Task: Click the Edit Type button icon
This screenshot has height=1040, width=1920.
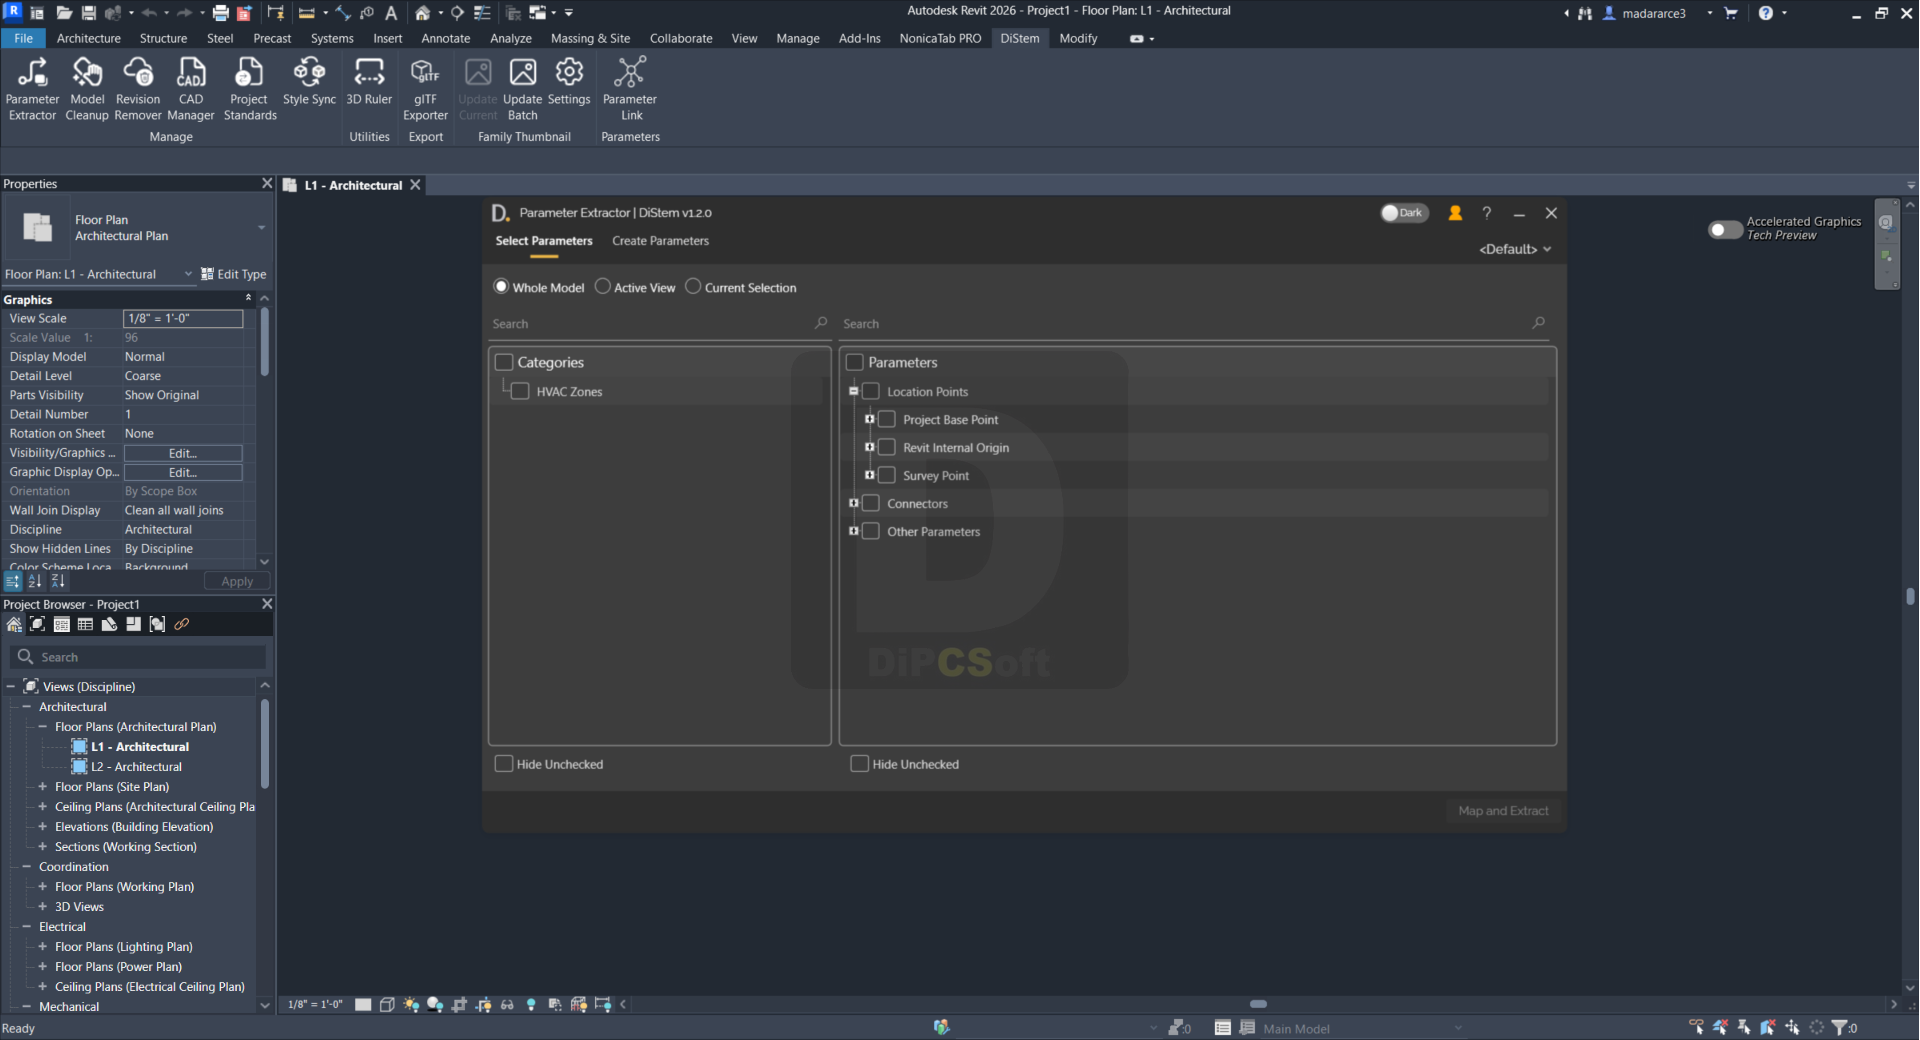Action: click(207, 274)
